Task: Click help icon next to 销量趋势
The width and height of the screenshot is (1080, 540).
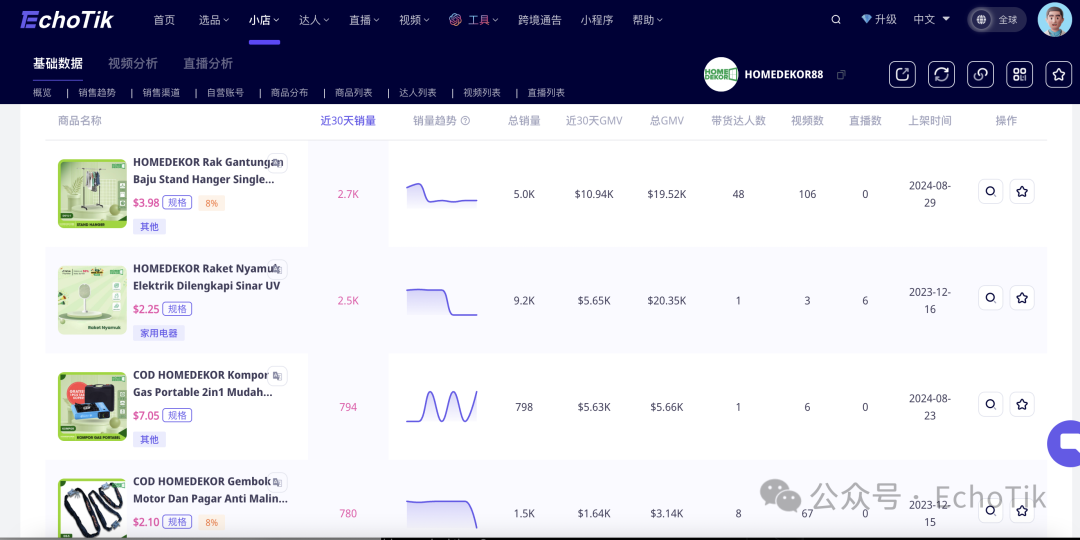Action: 465,121
